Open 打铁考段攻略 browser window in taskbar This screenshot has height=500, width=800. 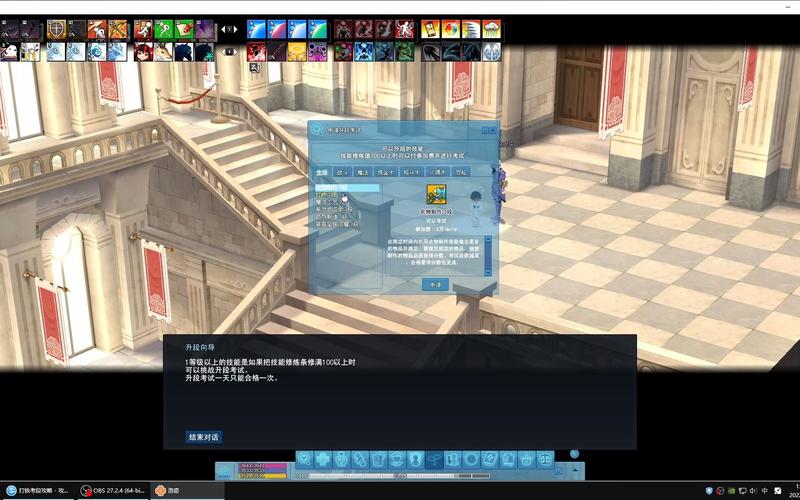tap(38, 490)
